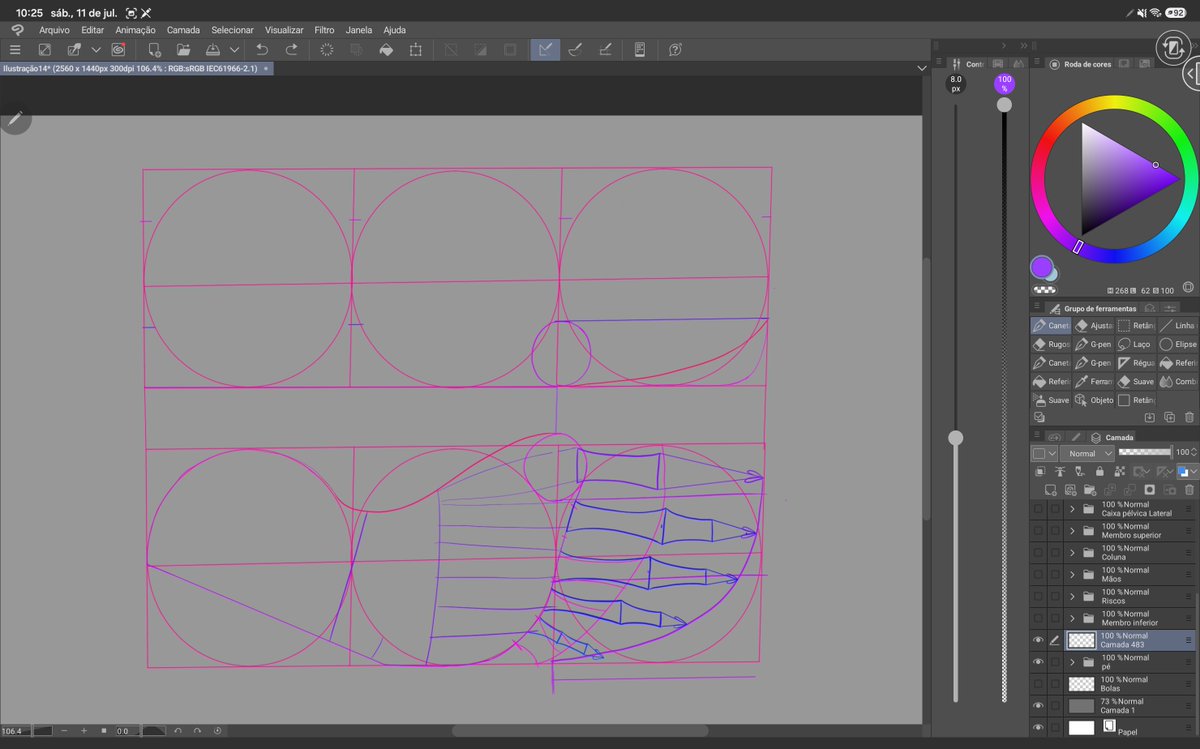Toggle snap to special ruler icon
The image size is (1200, 749).
coord(576,49)
